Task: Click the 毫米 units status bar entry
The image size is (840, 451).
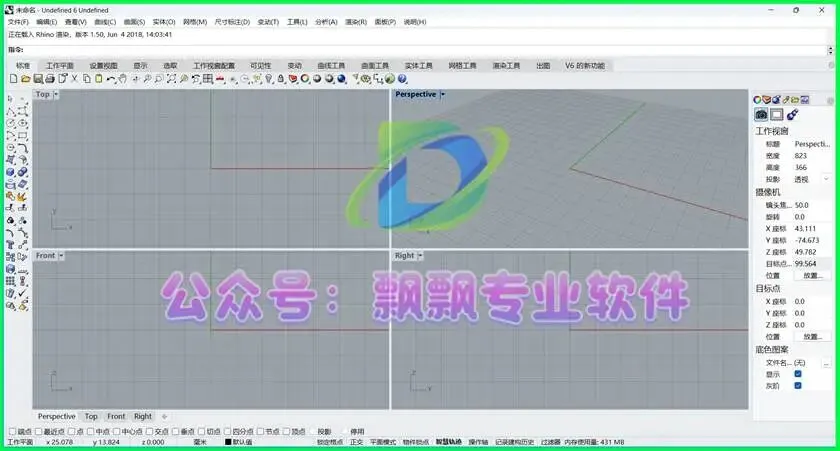Action: tap(200, 442)
